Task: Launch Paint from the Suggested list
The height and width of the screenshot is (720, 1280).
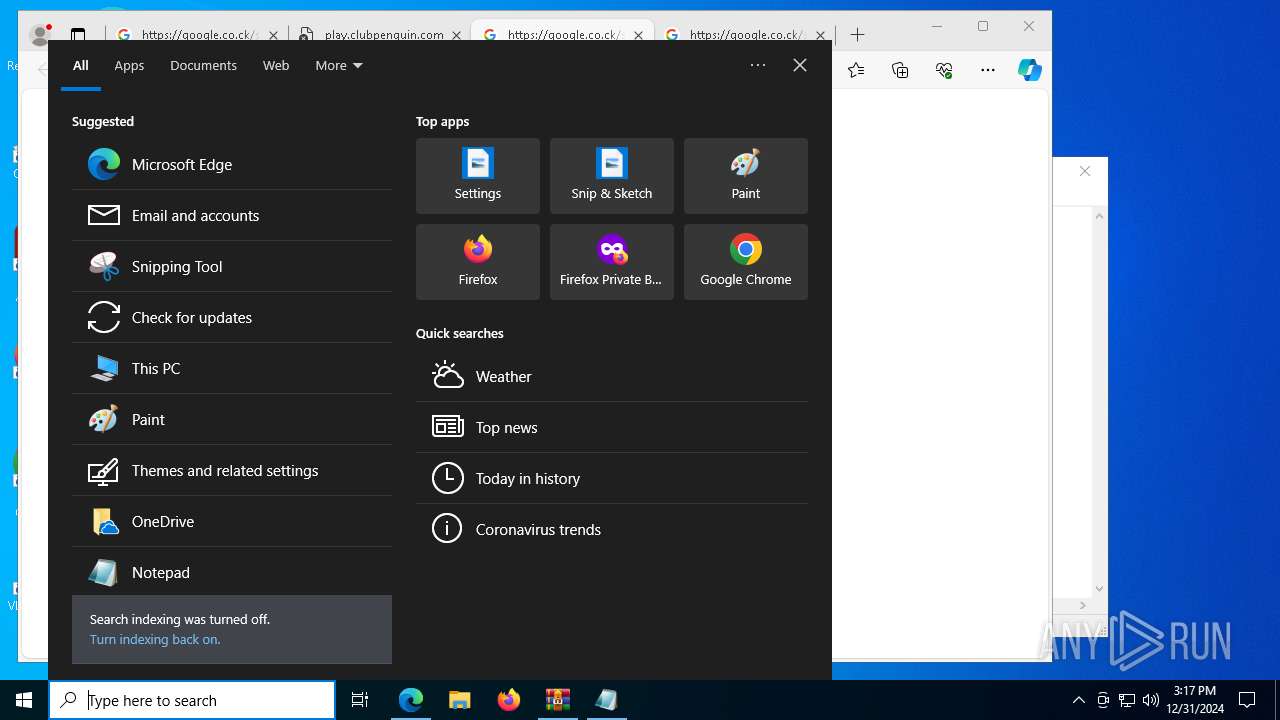Action: pos(232,419)
